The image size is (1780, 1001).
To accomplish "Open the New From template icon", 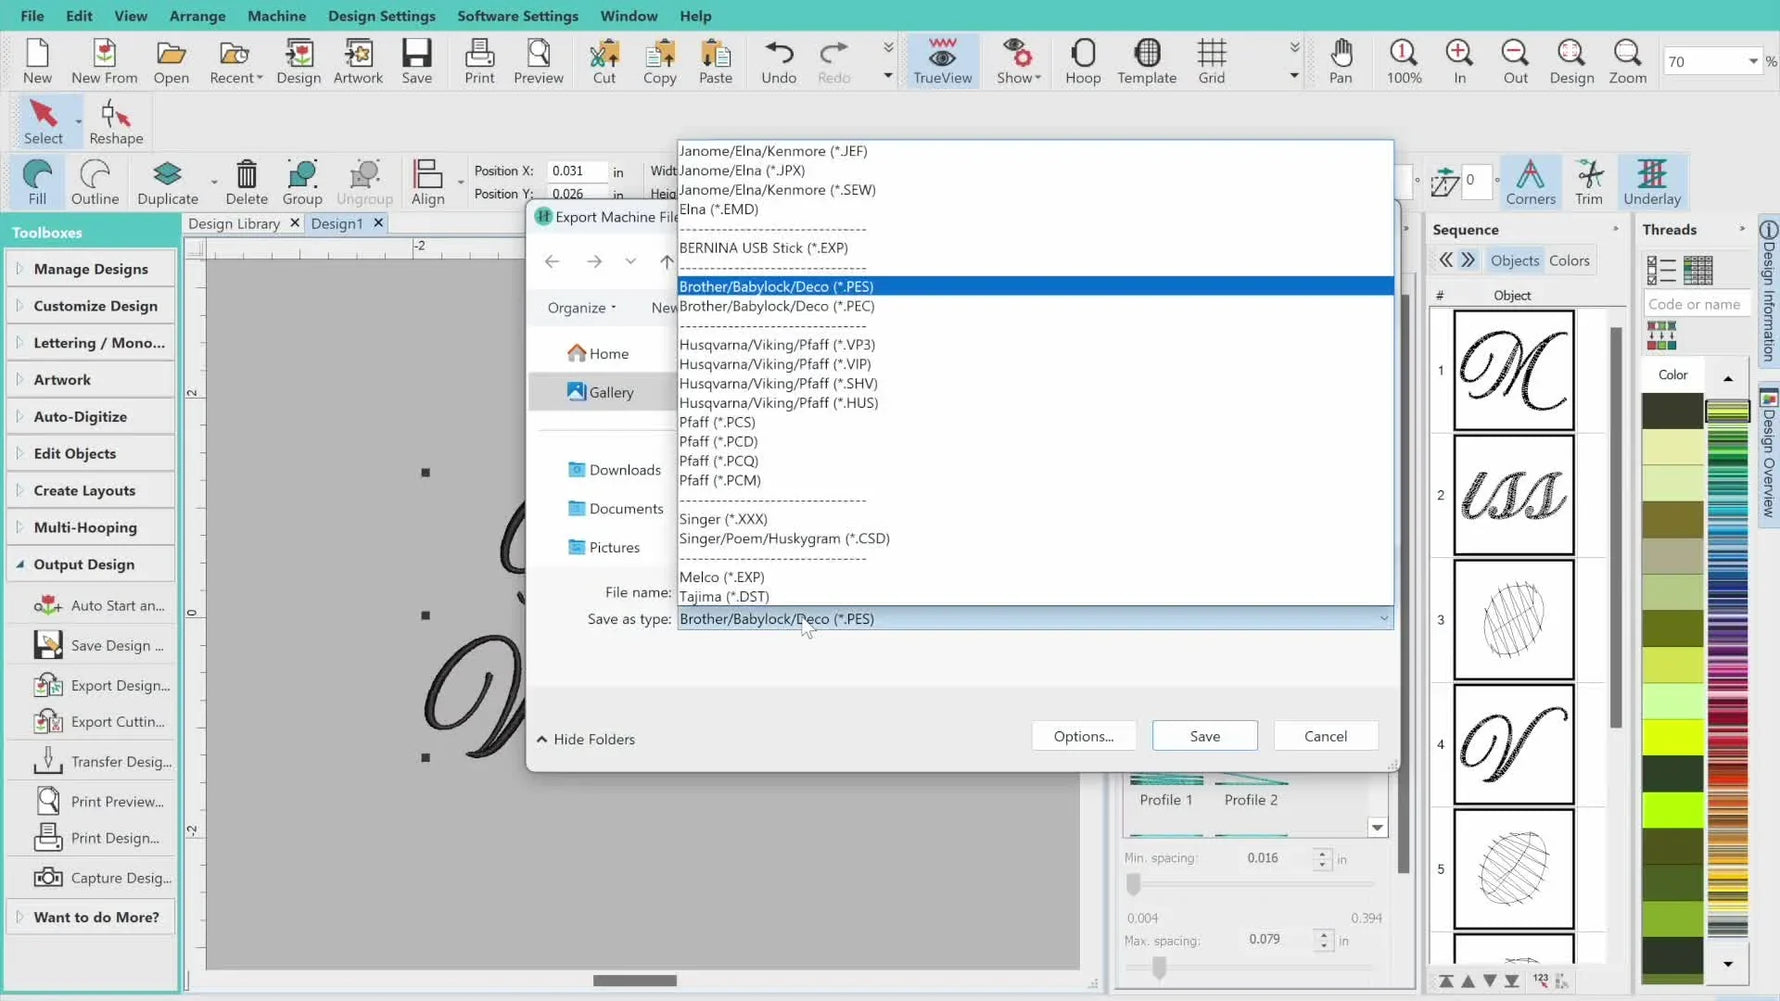I will tap(104, 61).
